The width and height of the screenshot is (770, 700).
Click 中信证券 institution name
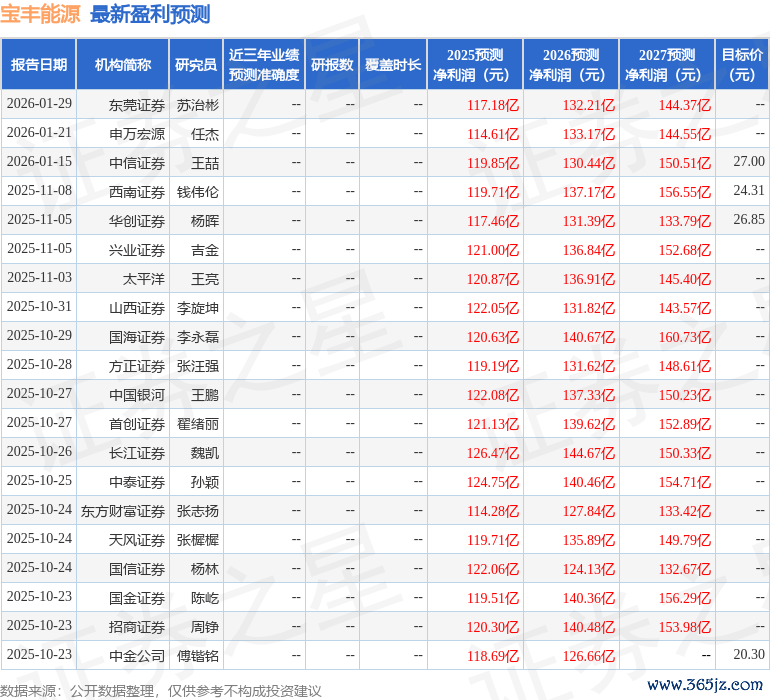click(137, 163)
